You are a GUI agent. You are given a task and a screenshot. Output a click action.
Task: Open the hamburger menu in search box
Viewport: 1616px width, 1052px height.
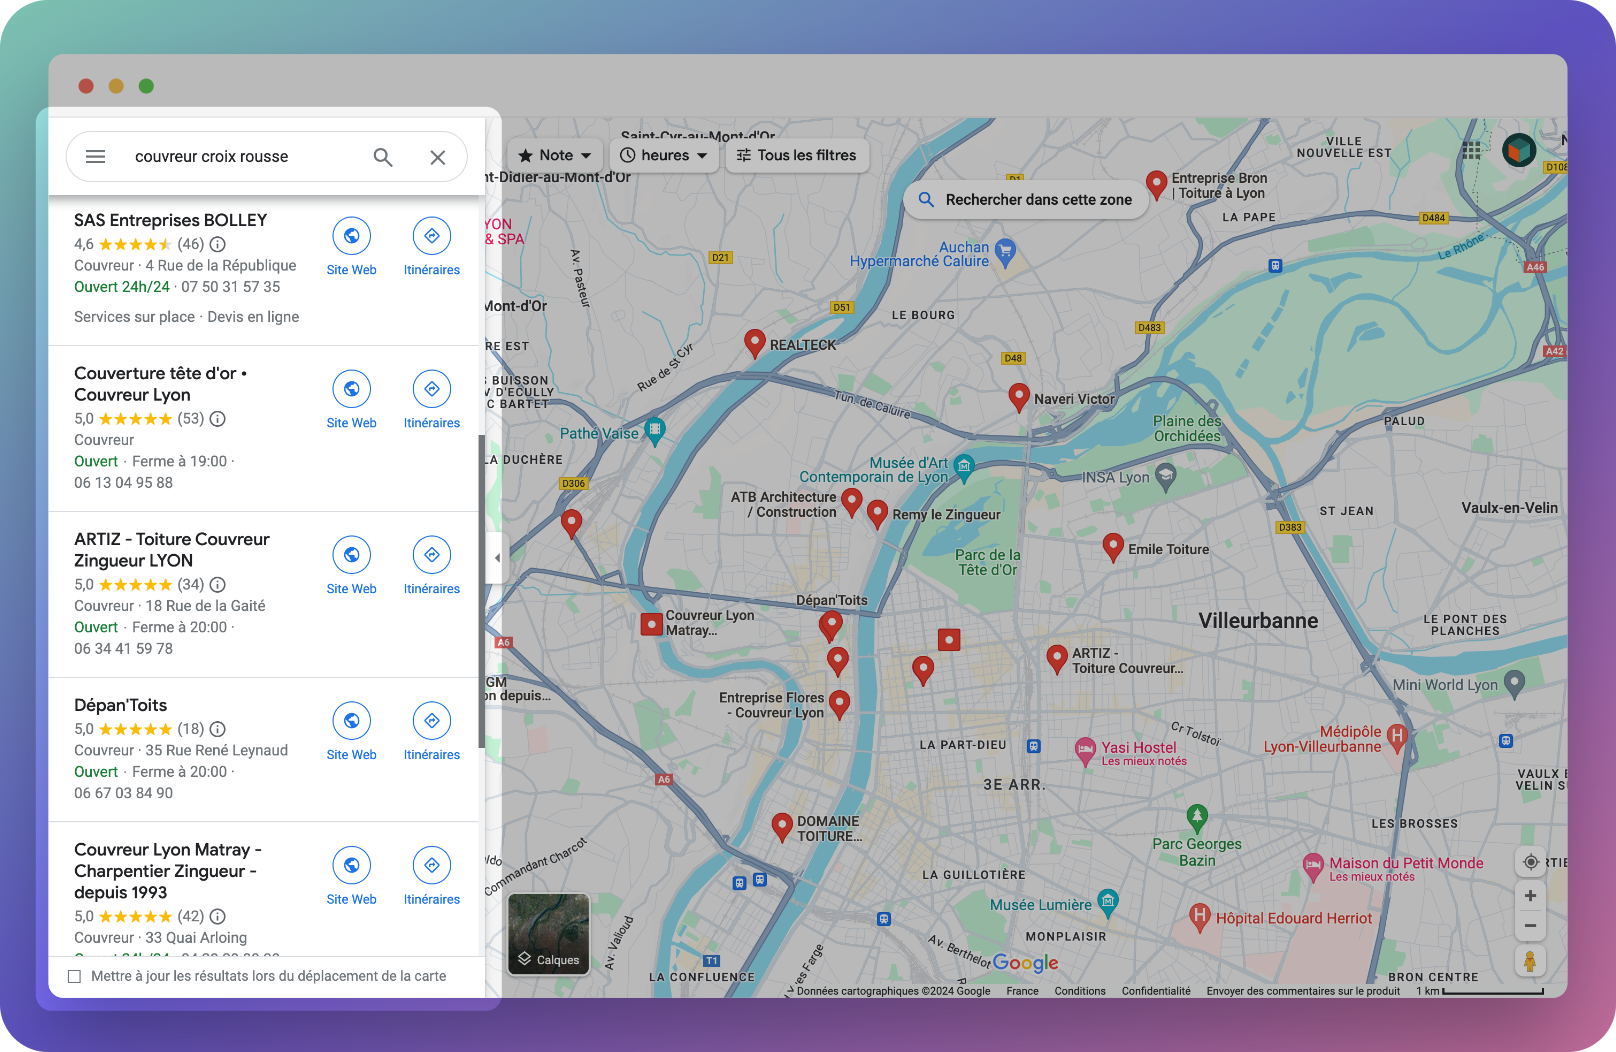(x=96, y=157)
